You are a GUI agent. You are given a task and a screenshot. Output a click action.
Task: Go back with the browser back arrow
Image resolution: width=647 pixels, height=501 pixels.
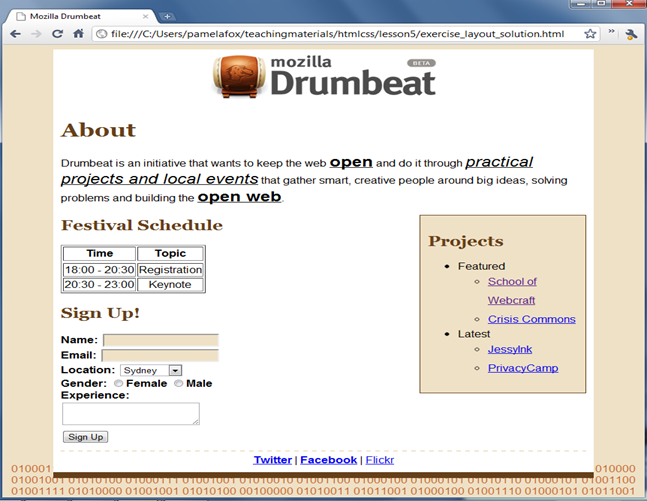coord(15,34)
